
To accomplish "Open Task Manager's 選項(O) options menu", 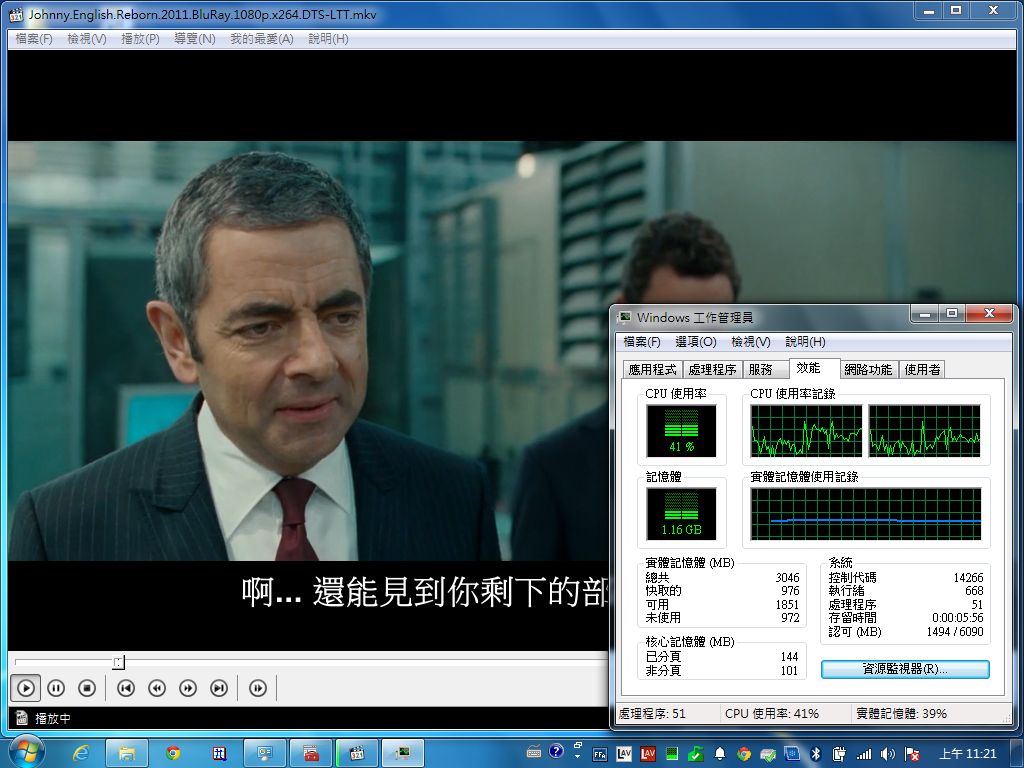I will (x=696, y=342).
